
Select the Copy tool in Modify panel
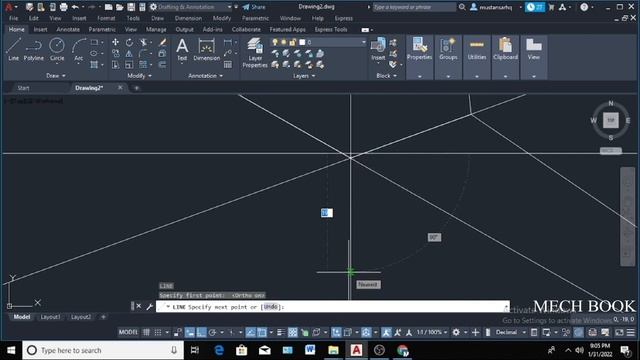(116, 53)
